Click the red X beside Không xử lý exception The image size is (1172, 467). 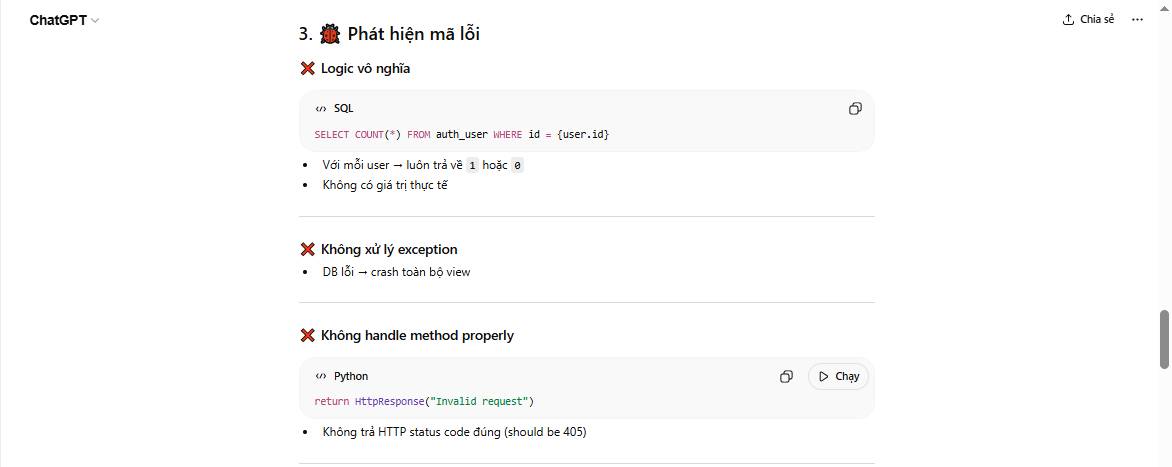click(308, 249)
